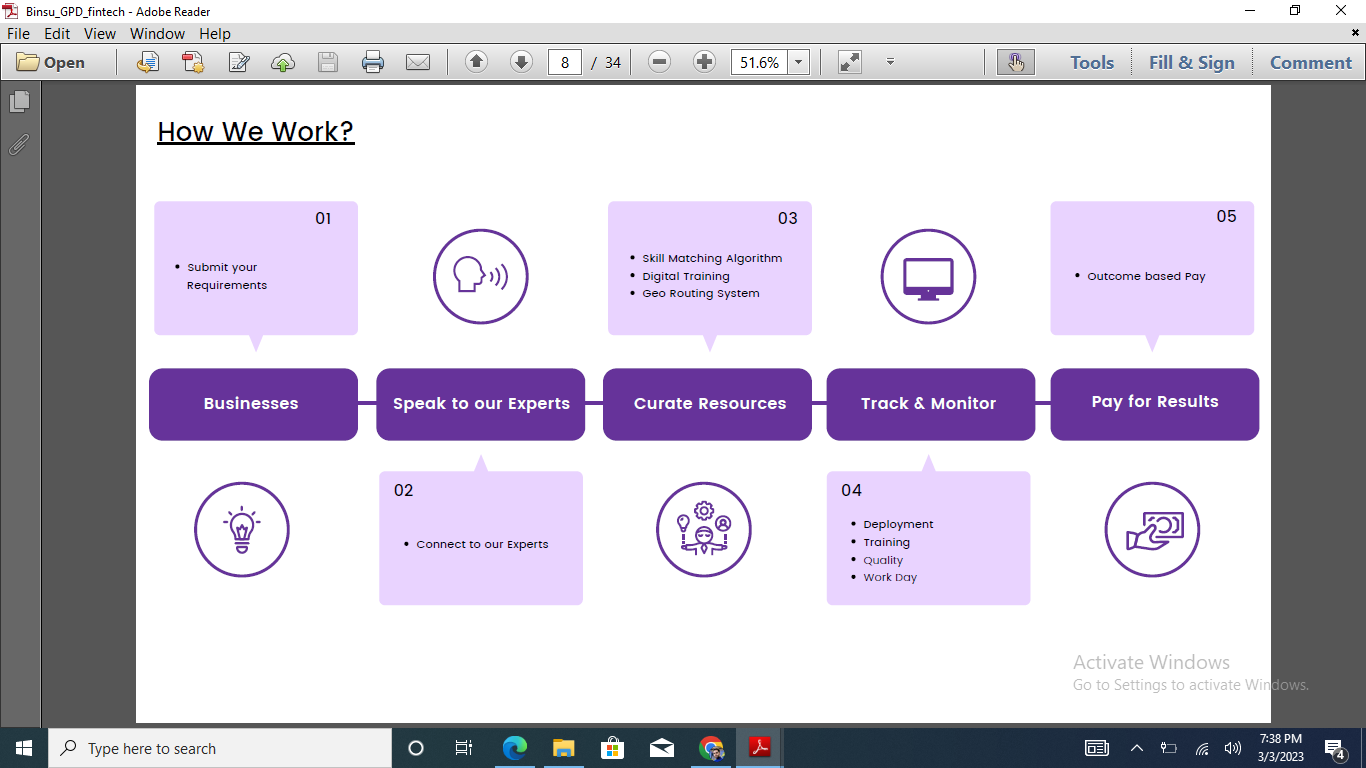Viewport: 1366px width, 768px height.
Task: Open the Window menu
Action: [x=157, y=33]
